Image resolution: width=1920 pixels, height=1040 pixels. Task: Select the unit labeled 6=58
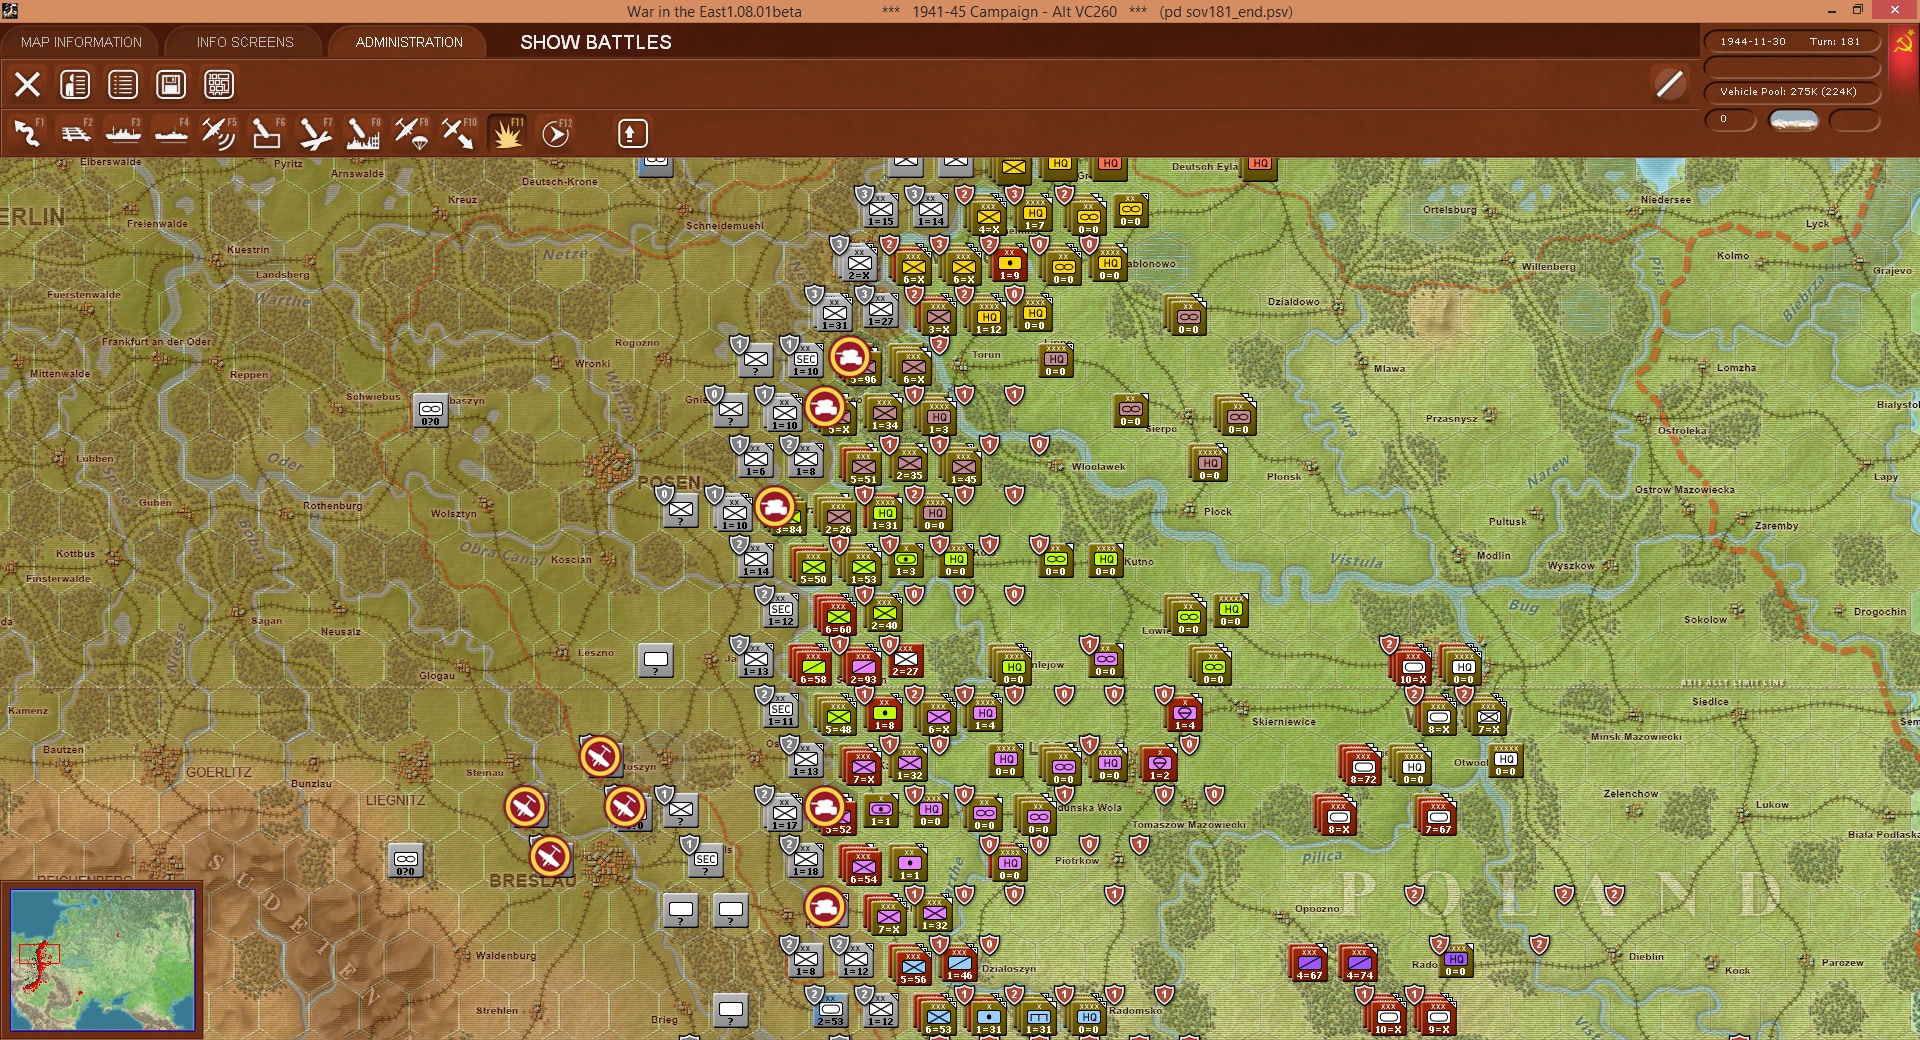pyautogui.click(x=813, y=667)
